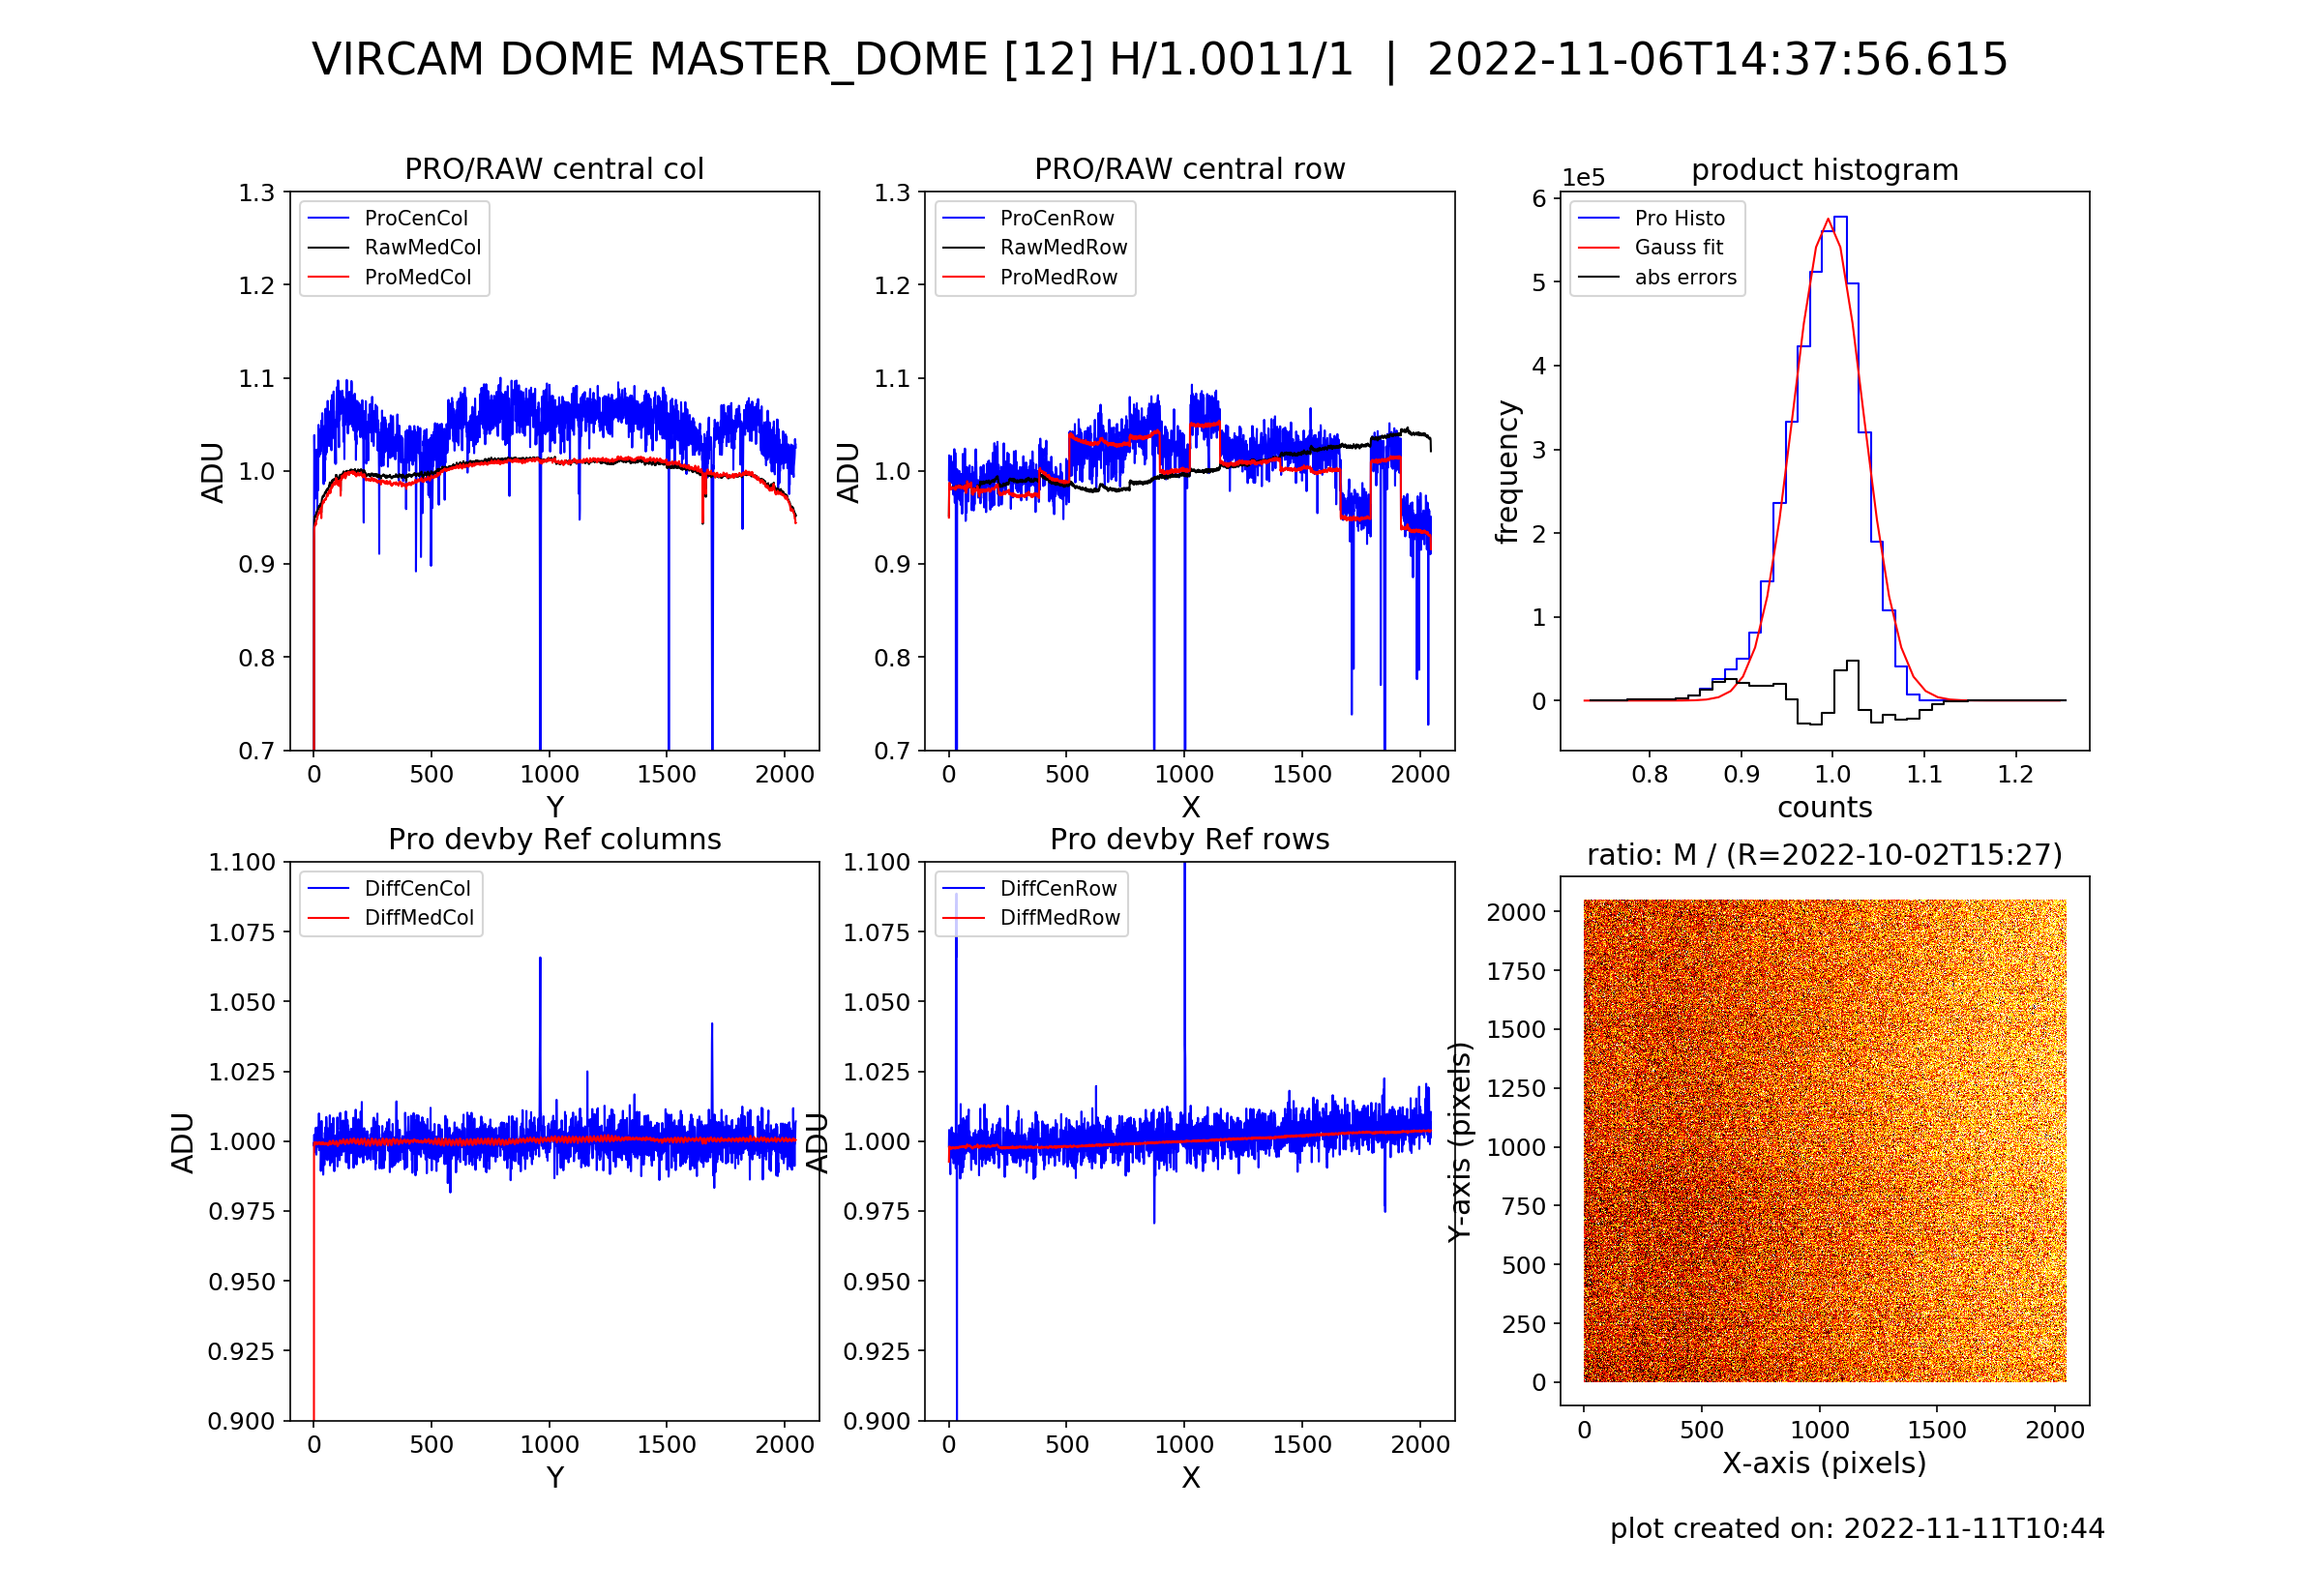Click the Gauss fit legend label
The height and width of the screenshot is (1596, 2322).
click(1678, 247)
